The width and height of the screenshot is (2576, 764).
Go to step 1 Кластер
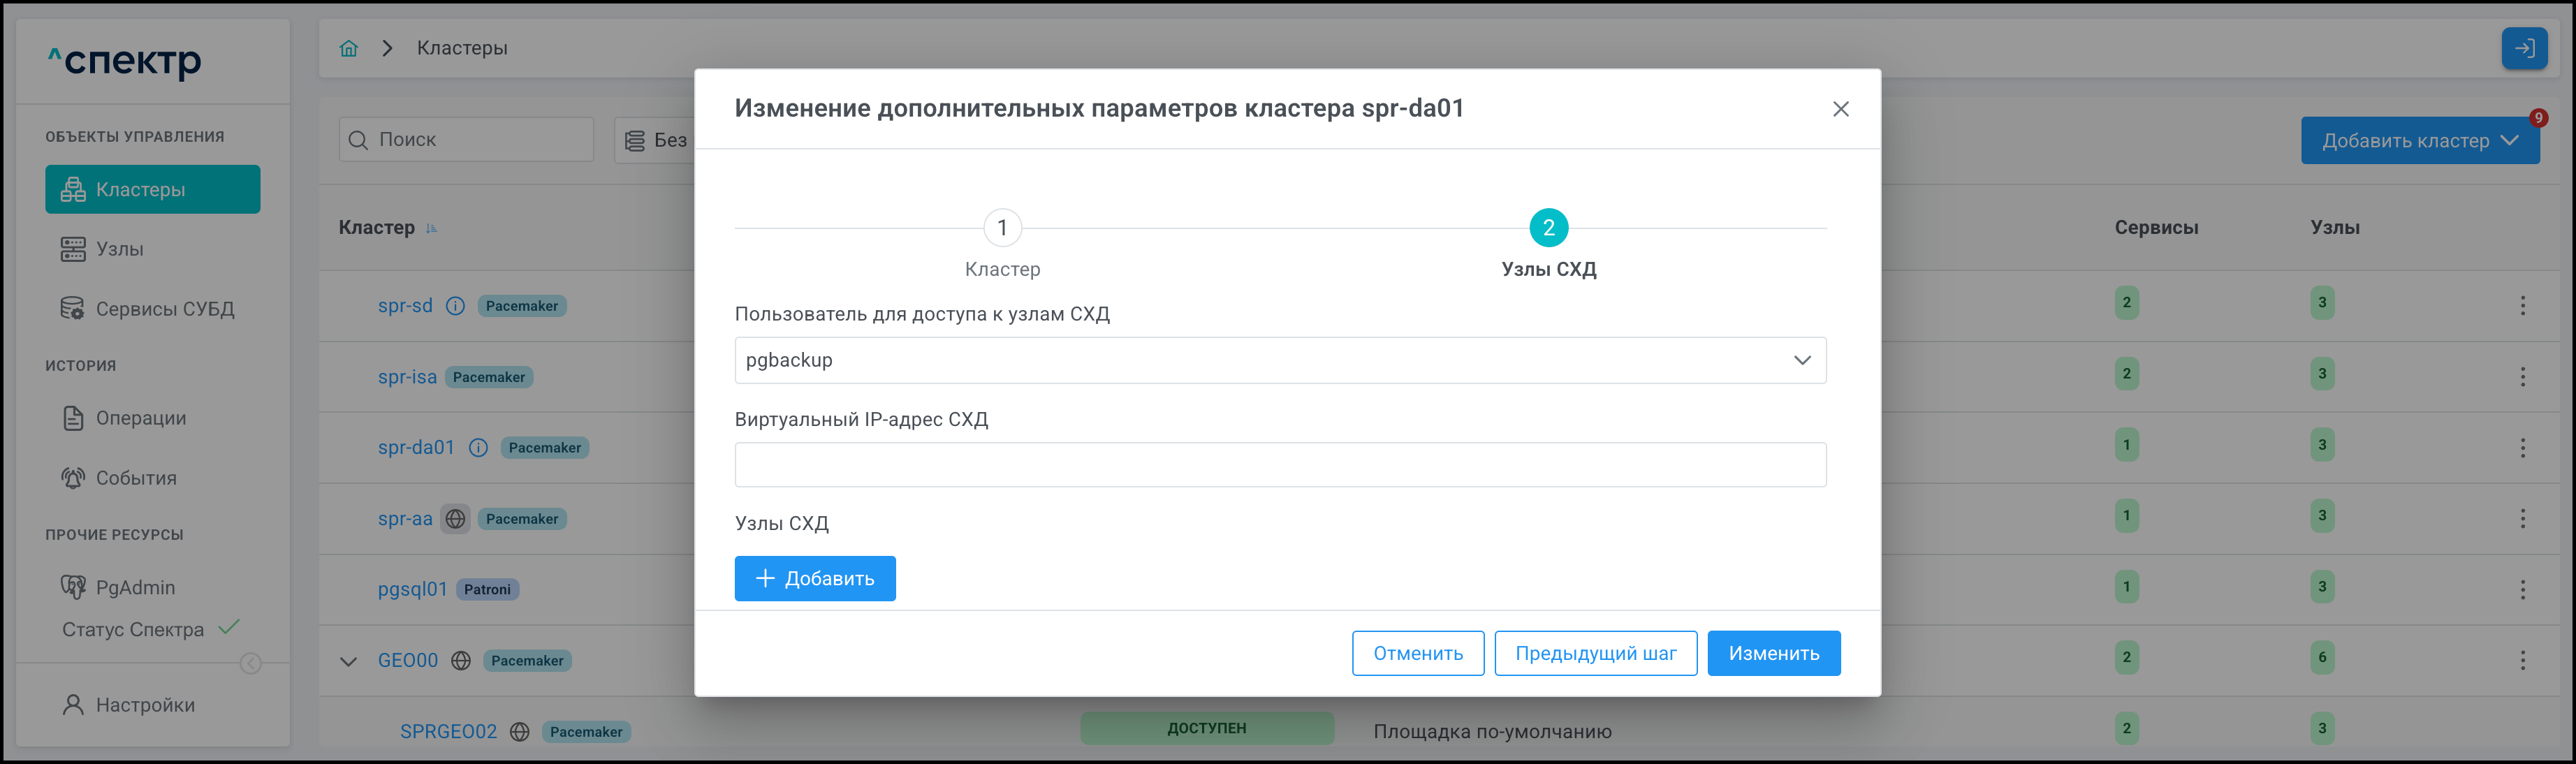(1002, 228)
